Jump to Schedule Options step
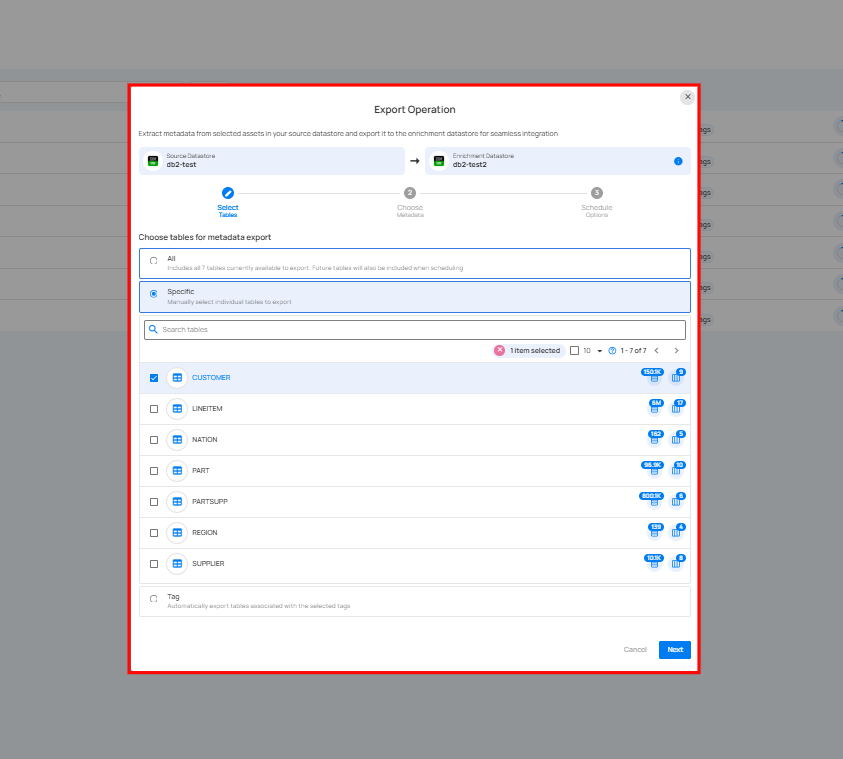This screenshot has height=759, width=843. tap(597, 193)
